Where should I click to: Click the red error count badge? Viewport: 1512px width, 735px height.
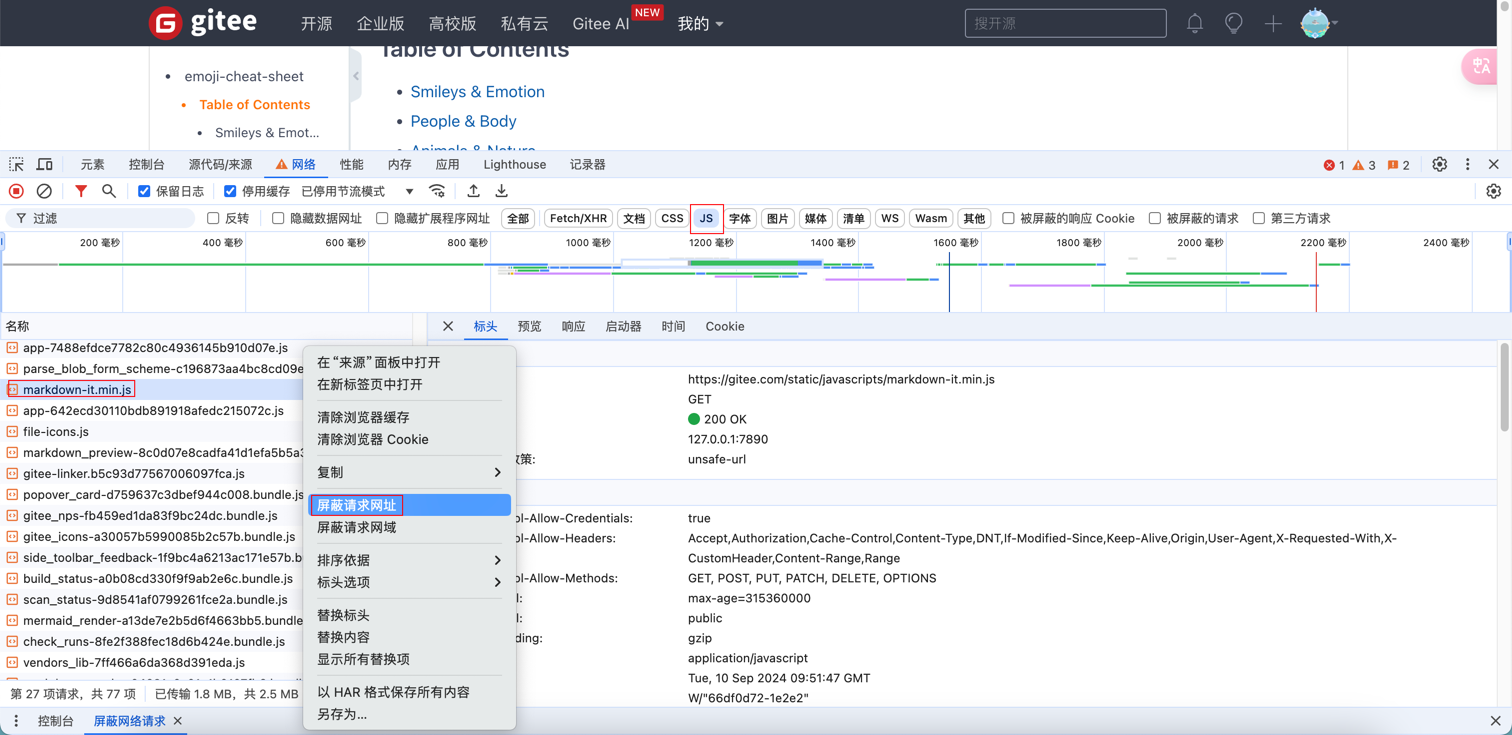tap(1334, 165)
